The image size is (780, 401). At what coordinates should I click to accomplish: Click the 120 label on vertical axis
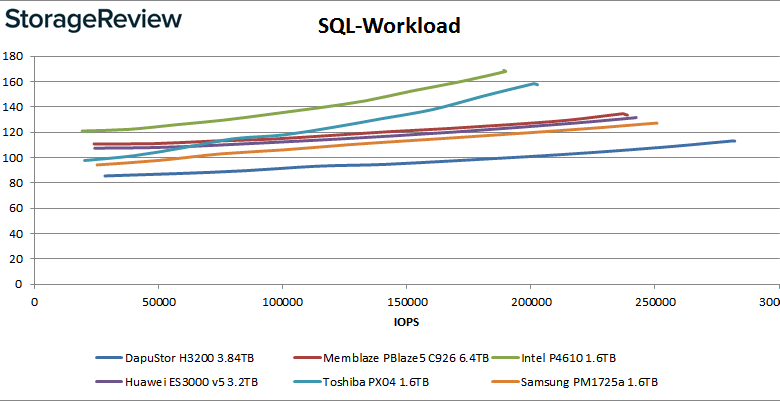click(x=12, y=132)
